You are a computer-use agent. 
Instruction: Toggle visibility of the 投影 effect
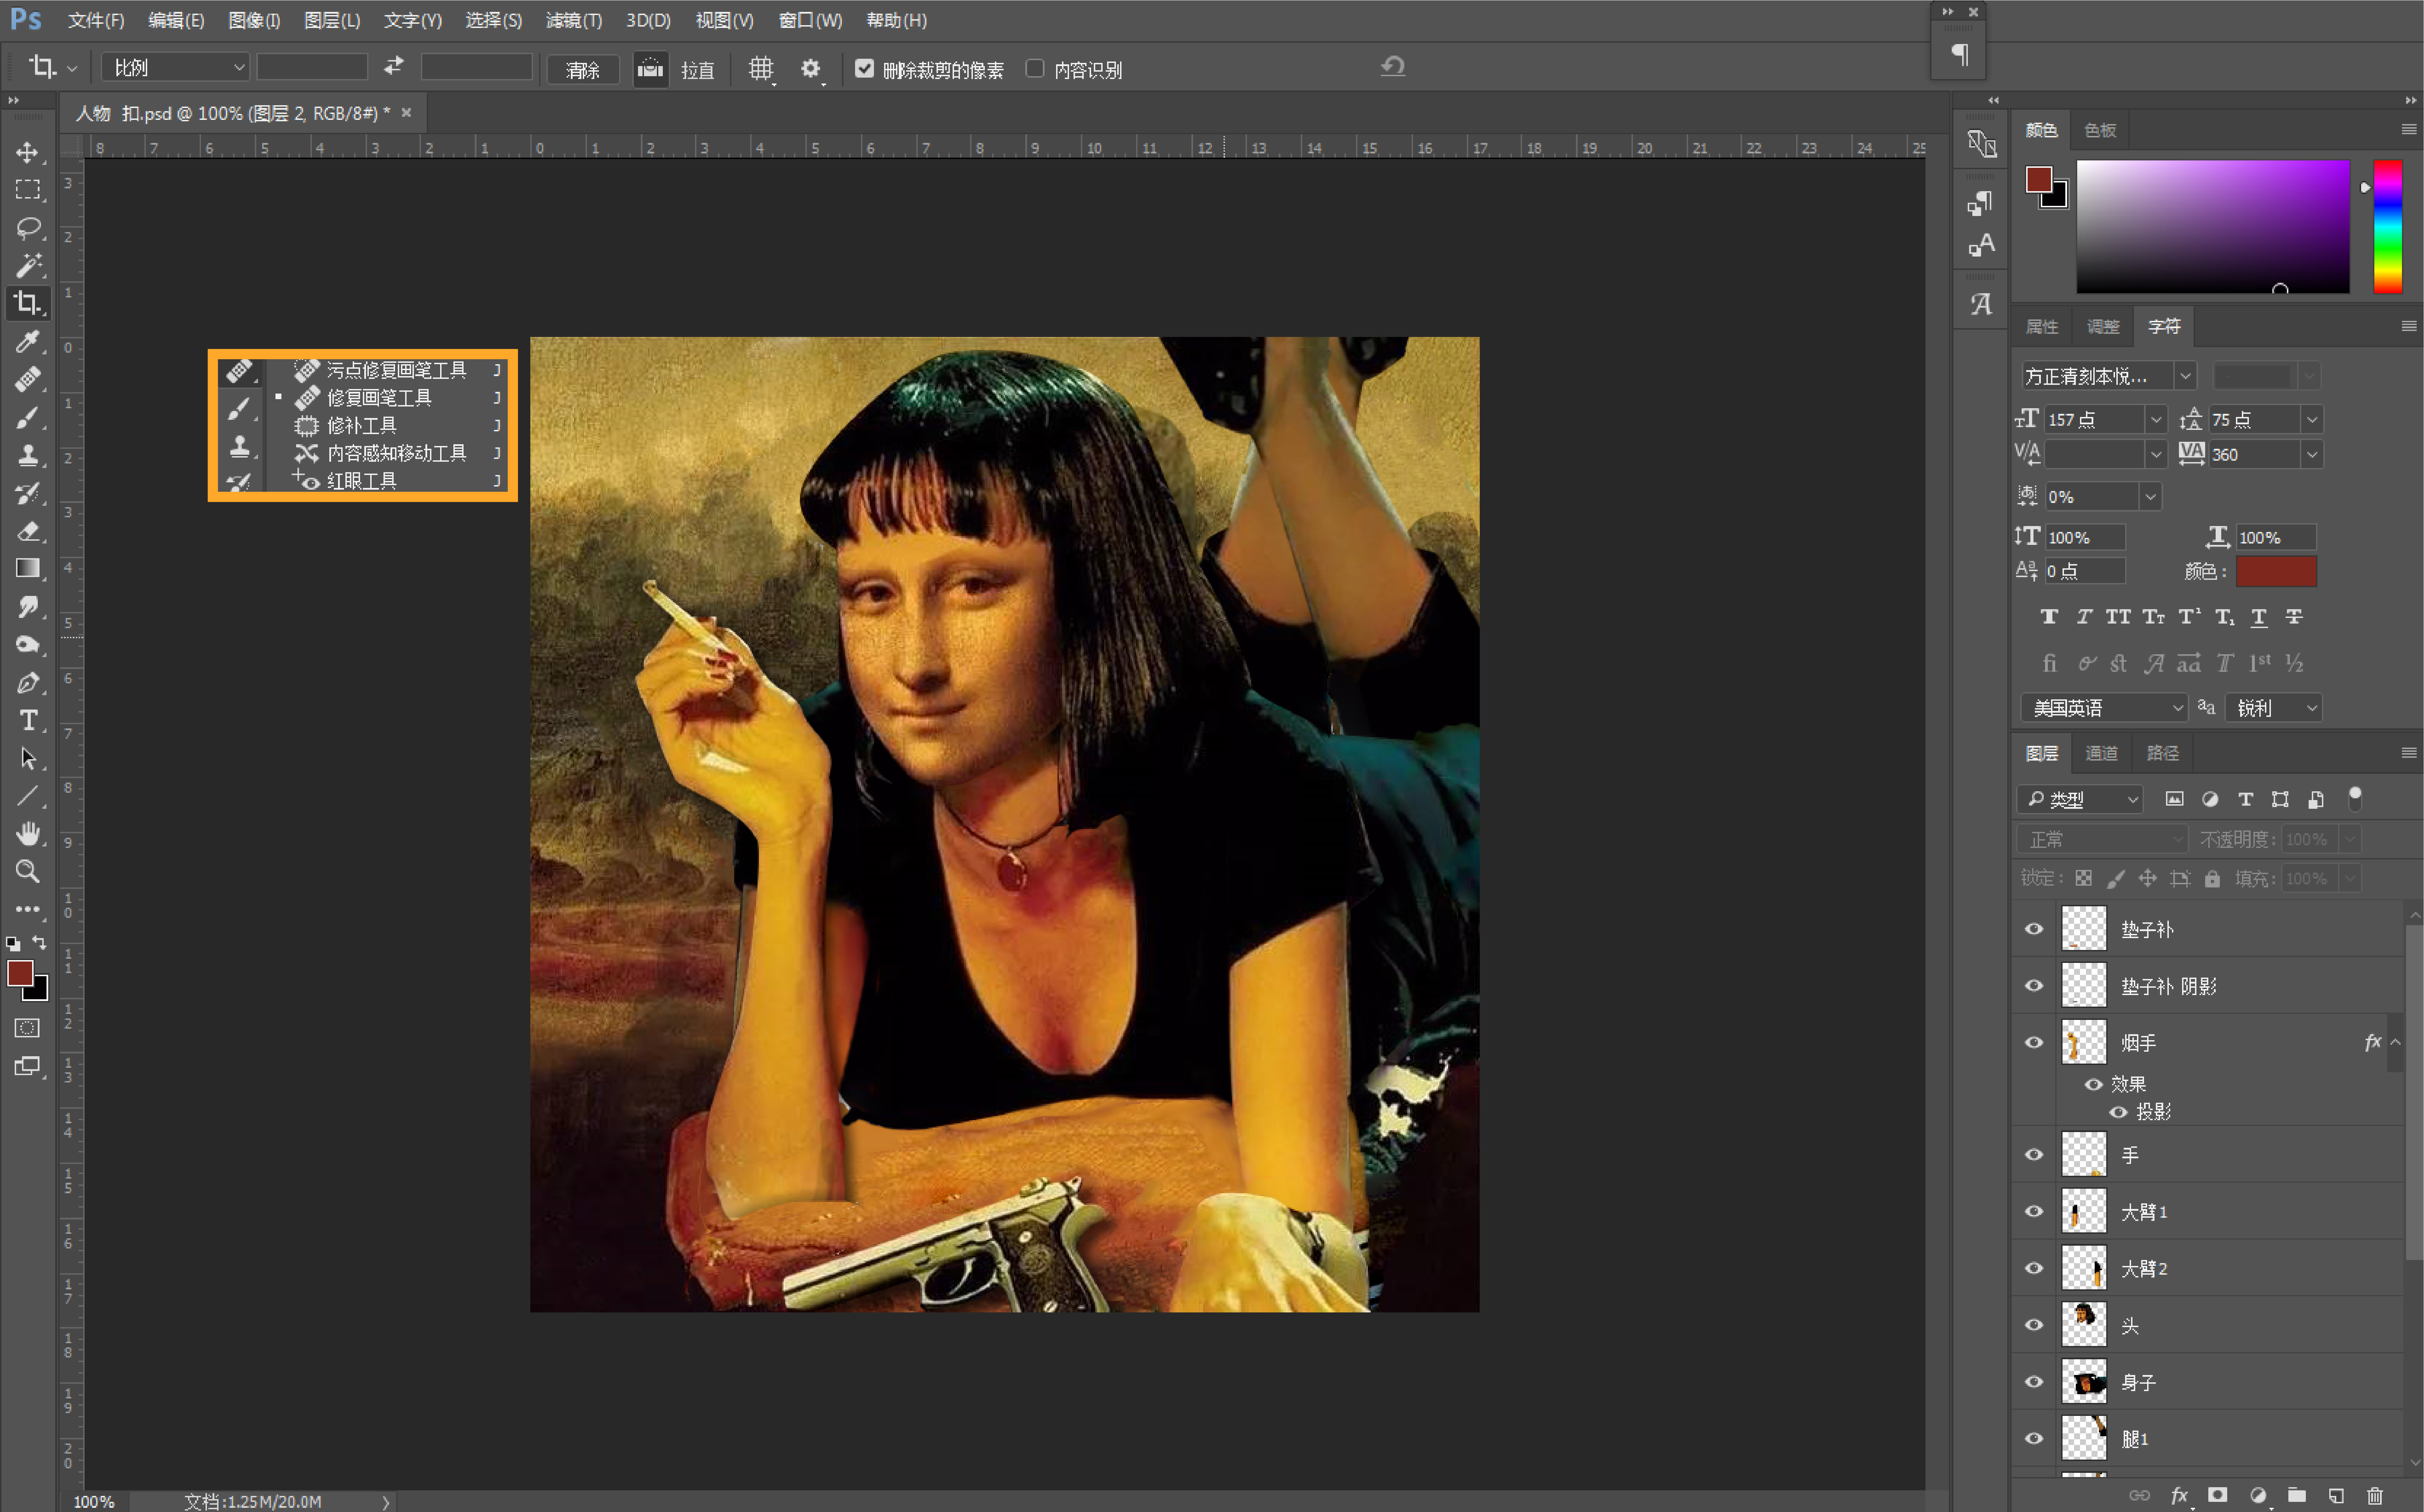[x=2118, y=1112]
